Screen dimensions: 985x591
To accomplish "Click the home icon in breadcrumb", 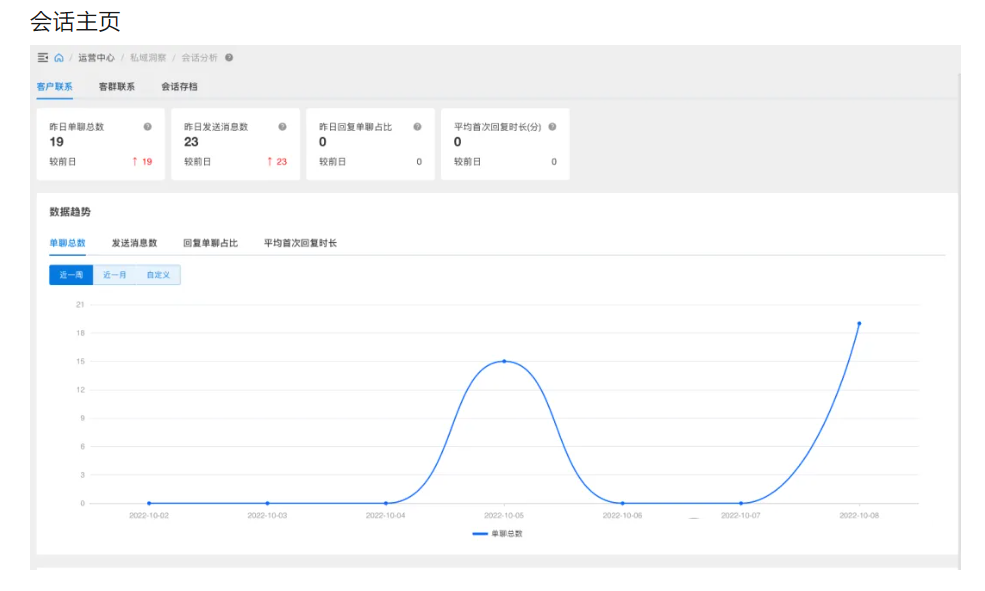I will pos(59,58).
